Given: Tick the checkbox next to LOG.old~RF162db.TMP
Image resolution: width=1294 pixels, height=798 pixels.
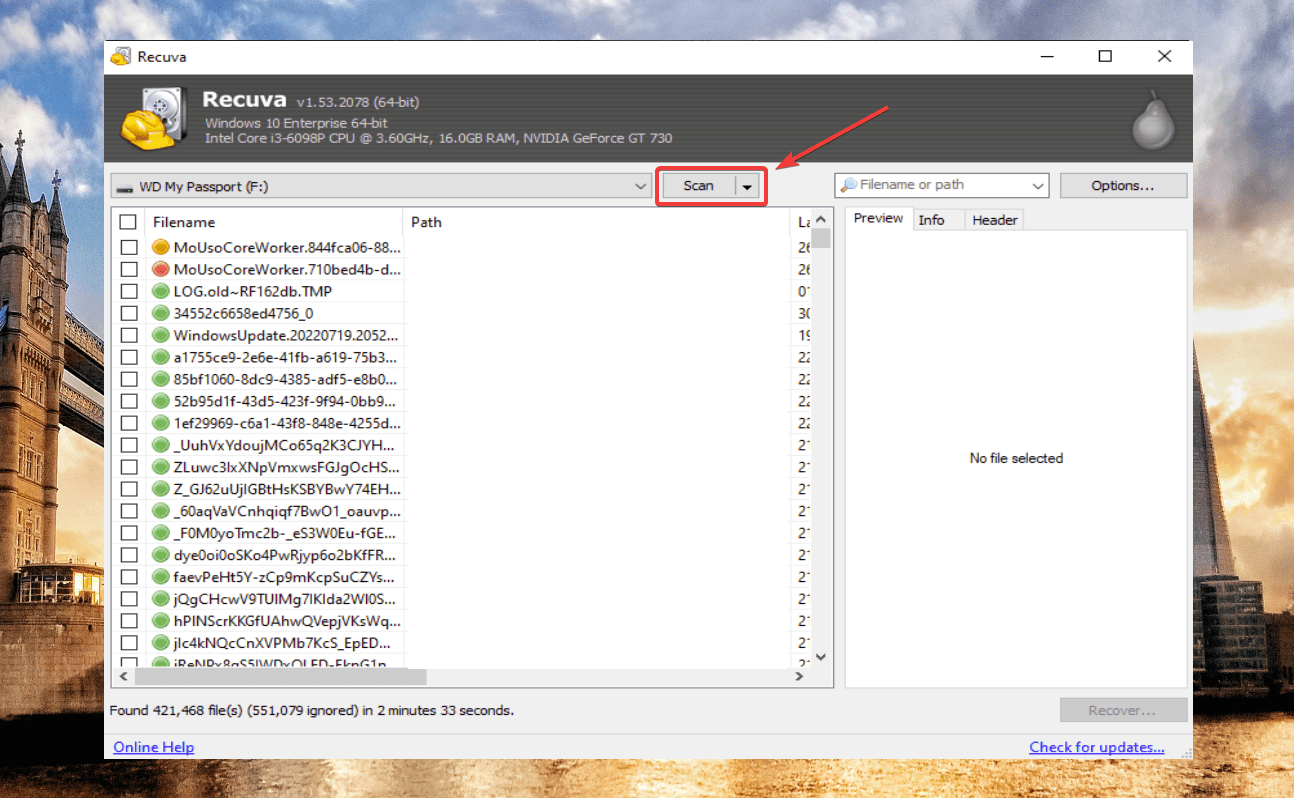Looking at the screenshot, I should point(128,291).
